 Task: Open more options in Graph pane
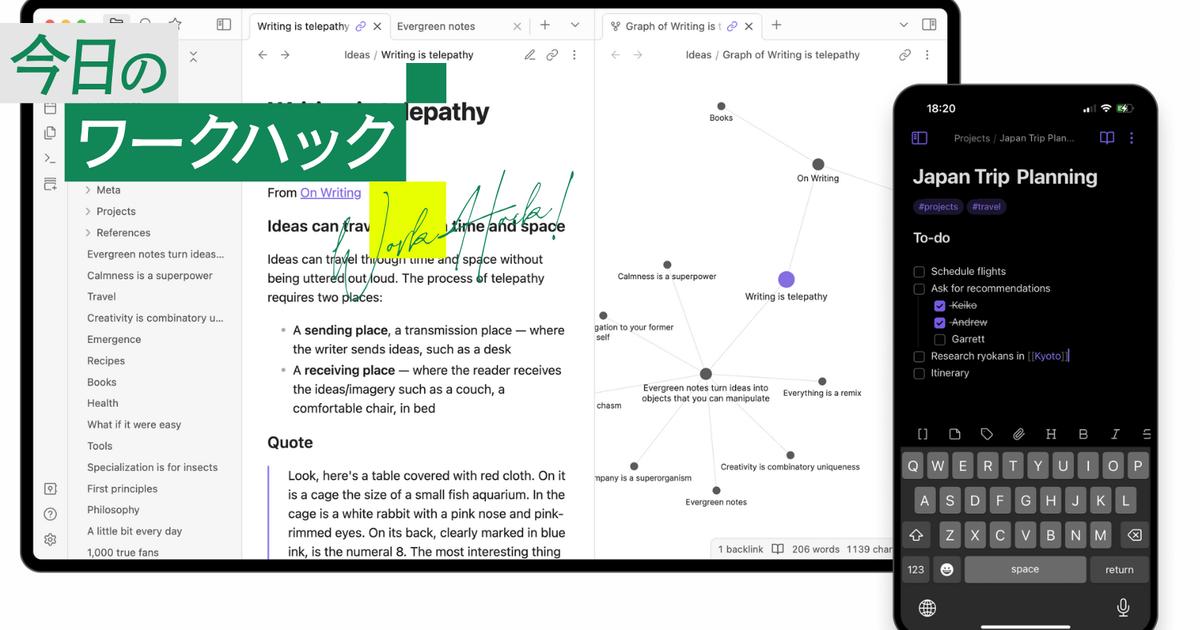(x=927, y=55)
